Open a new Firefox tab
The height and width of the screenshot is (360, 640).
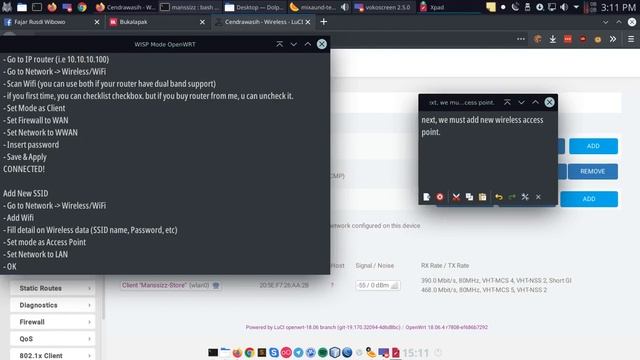click(x=324, y=22)
